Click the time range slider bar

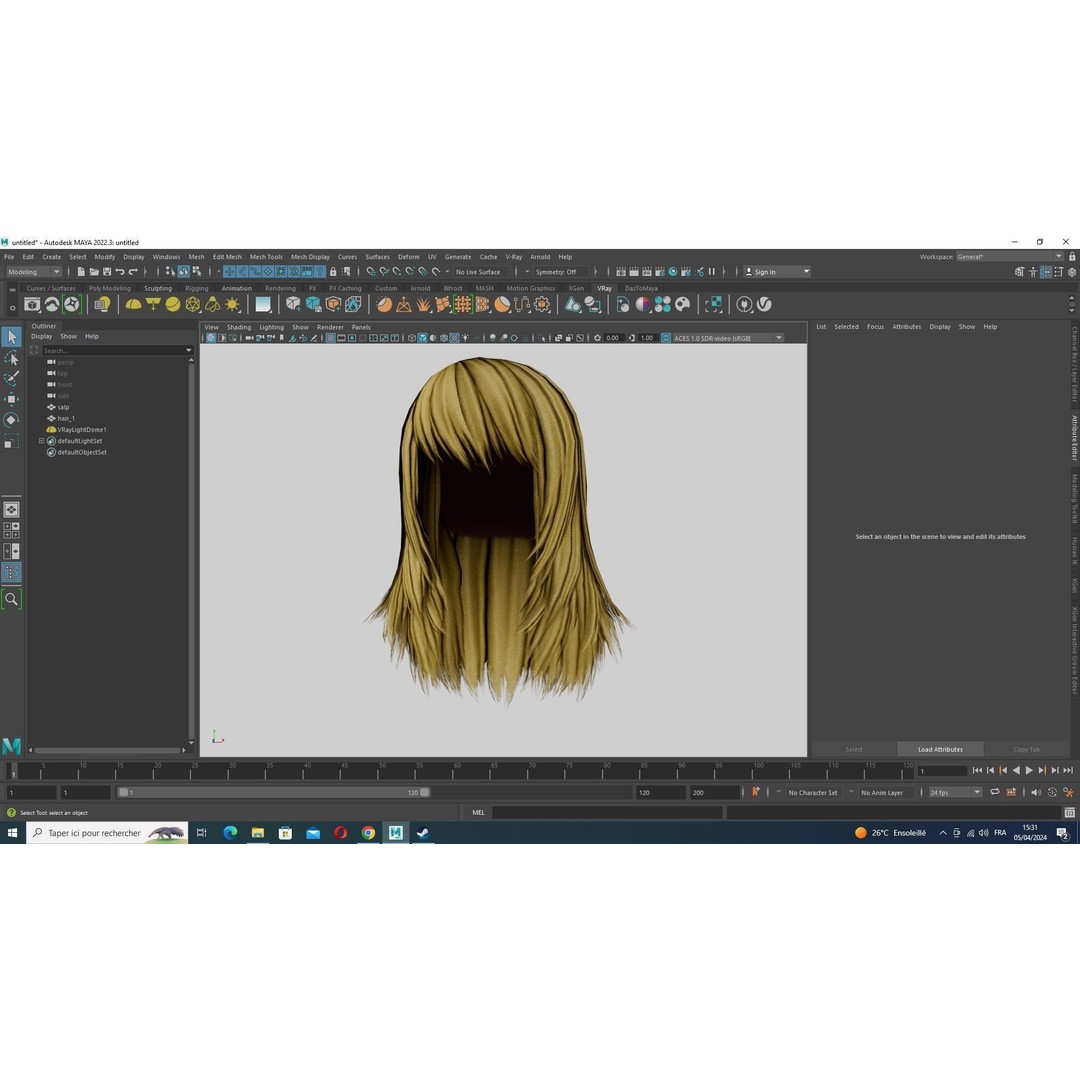pyautogui.click(x=273, y=793)
